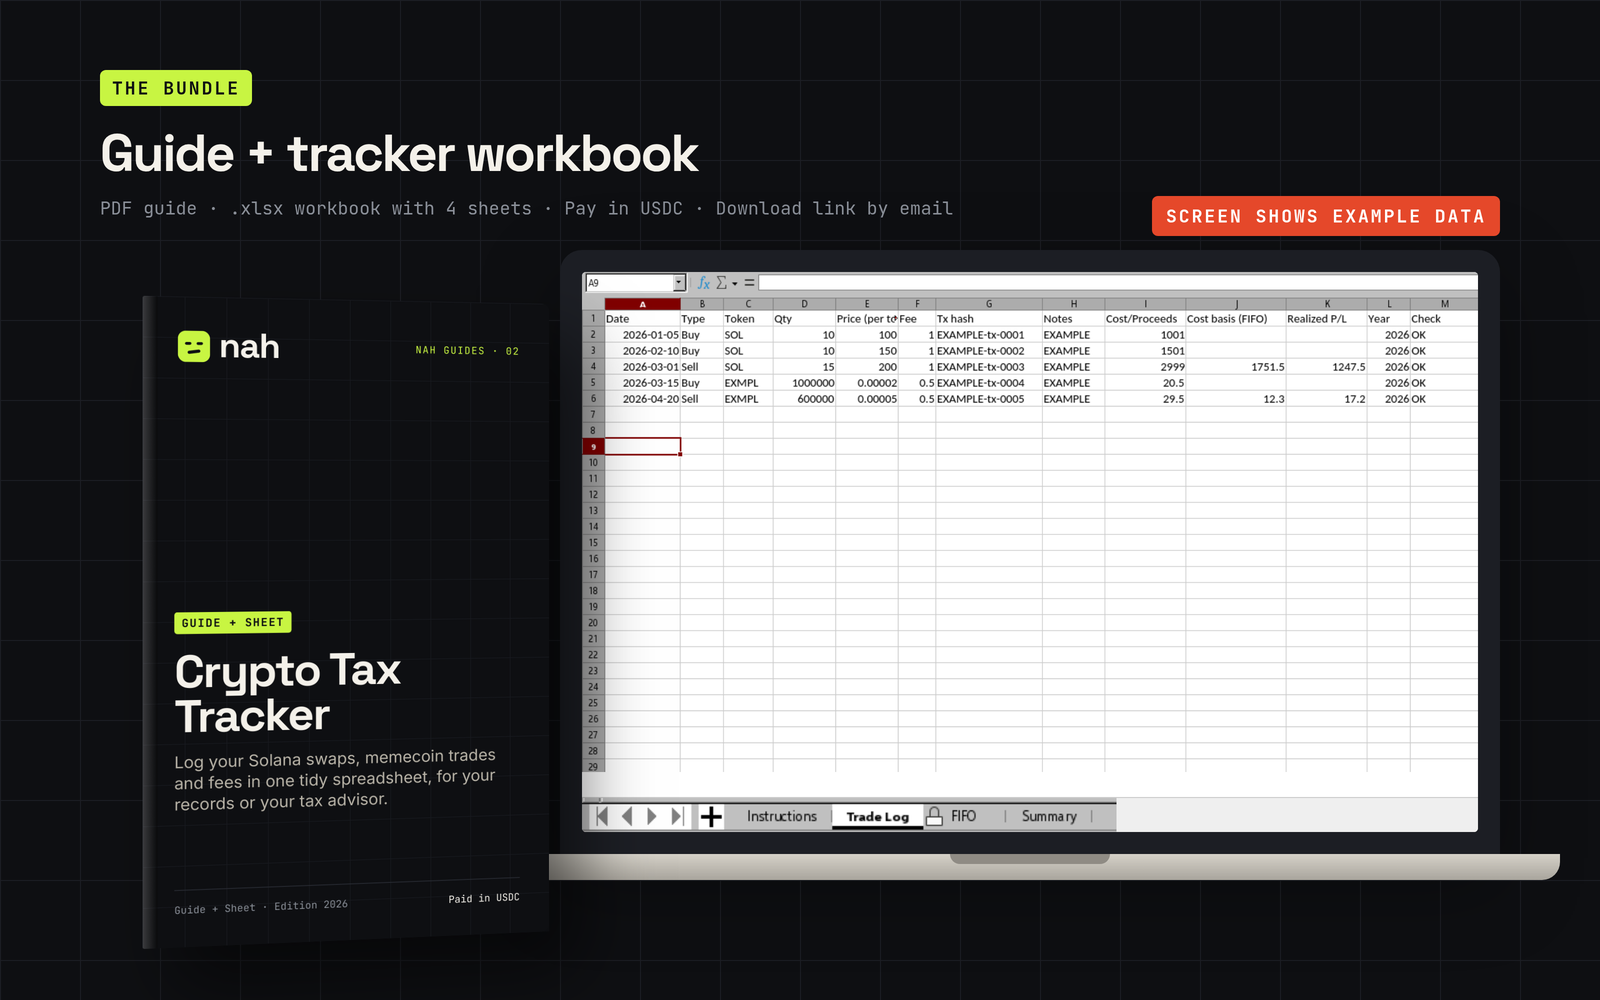
Task: Jump to the first sheet tab arrow
Action: point(602,816)
